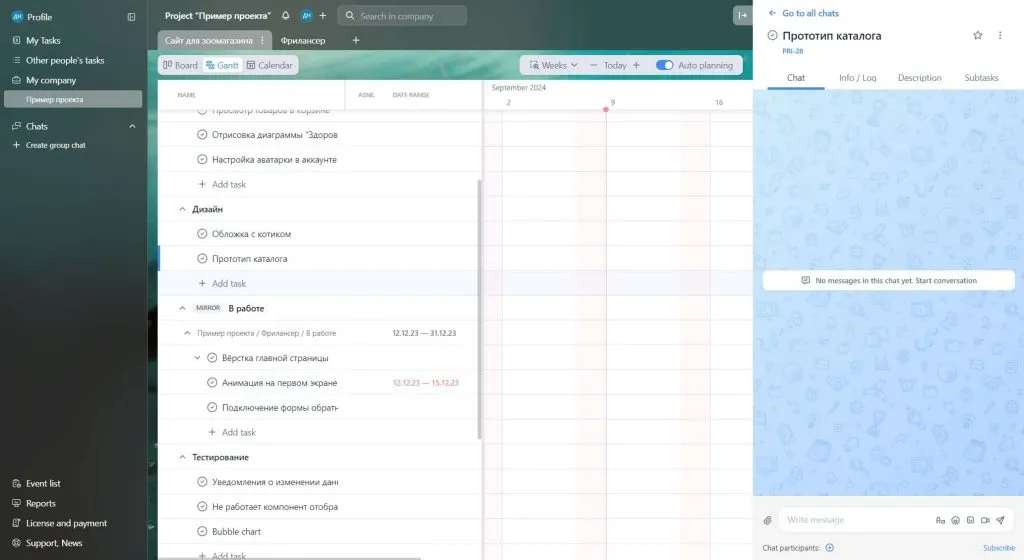
Task: Mark Отрисовка диаграммы task as complete
Action: [x=202, y=134]
